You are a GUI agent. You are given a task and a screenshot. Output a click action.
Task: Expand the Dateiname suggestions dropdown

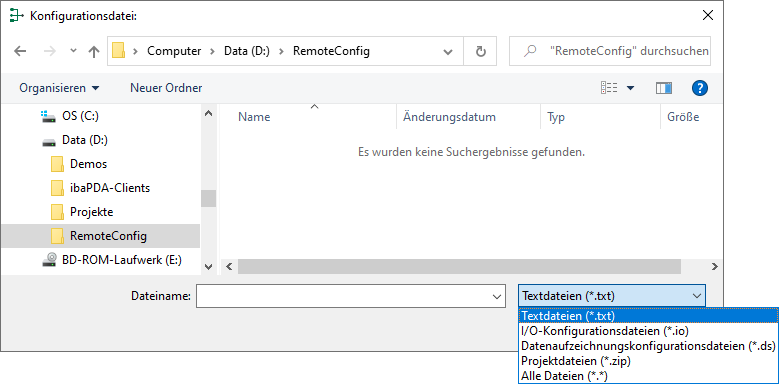(496, 297)
